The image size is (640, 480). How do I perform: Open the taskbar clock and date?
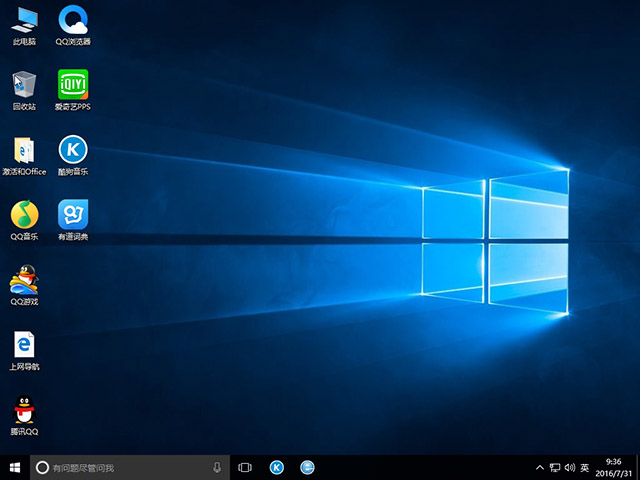click(614, 467)
